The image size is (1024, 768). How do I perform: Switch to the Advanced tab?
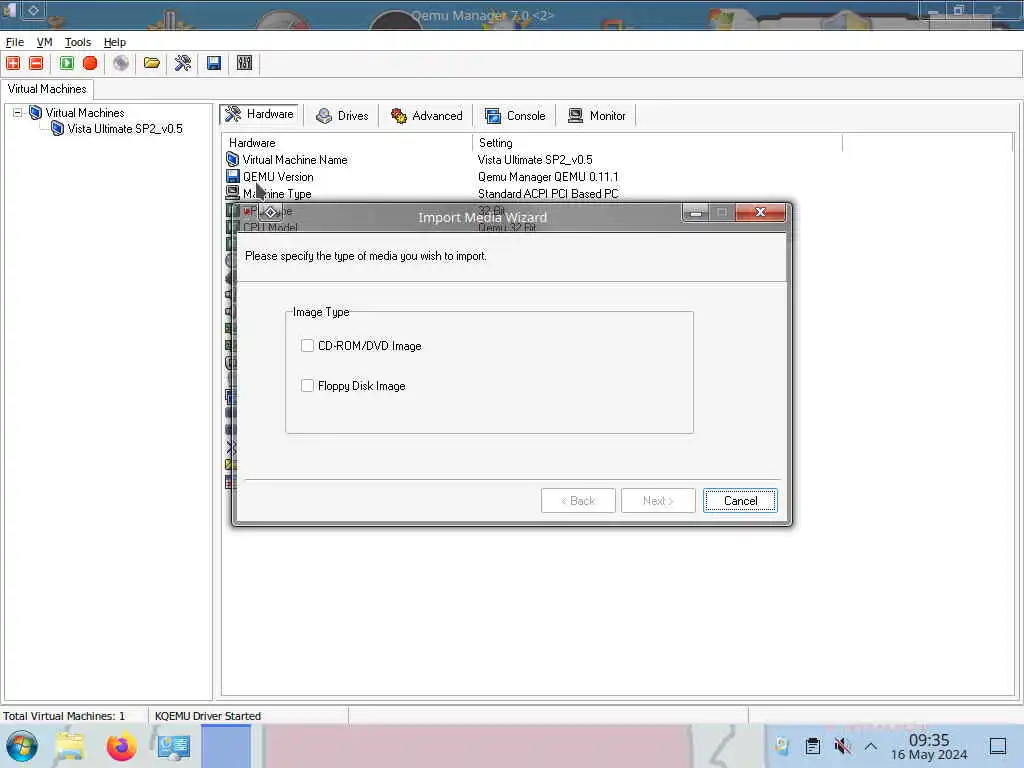(x=426, y=116)
